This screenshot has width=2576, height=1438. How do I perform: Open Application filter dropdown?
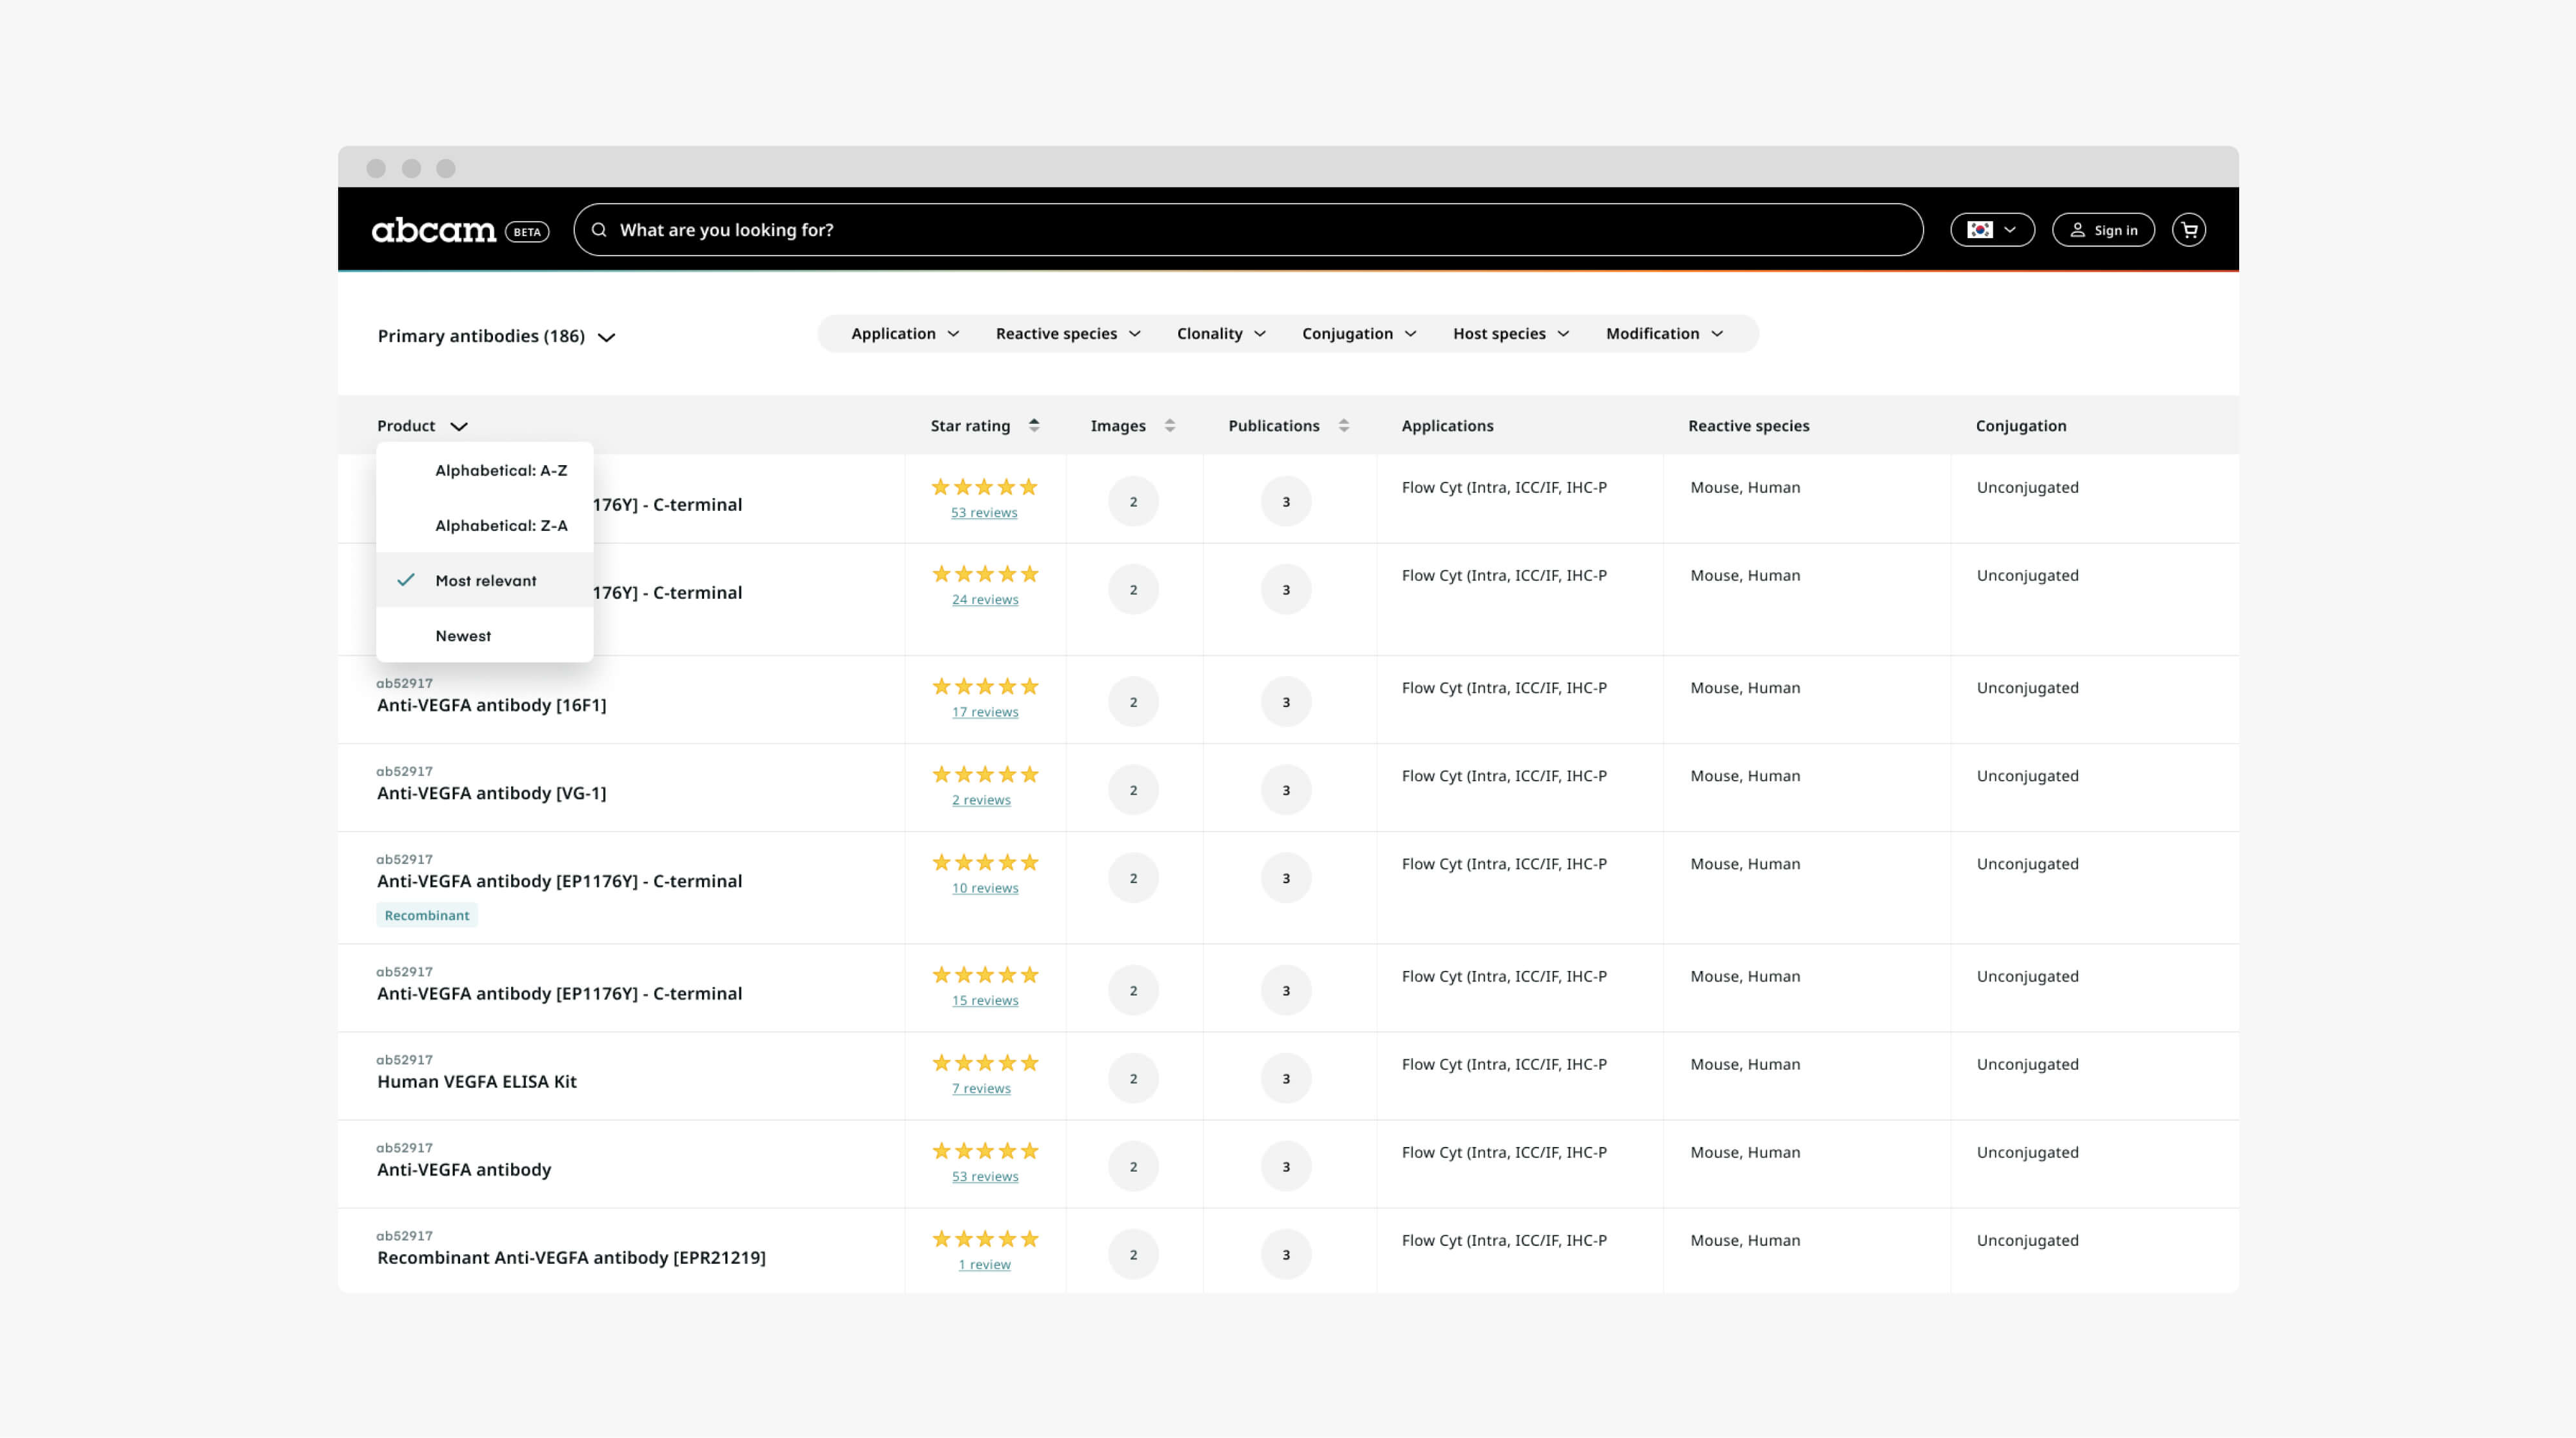pos(905,334)
